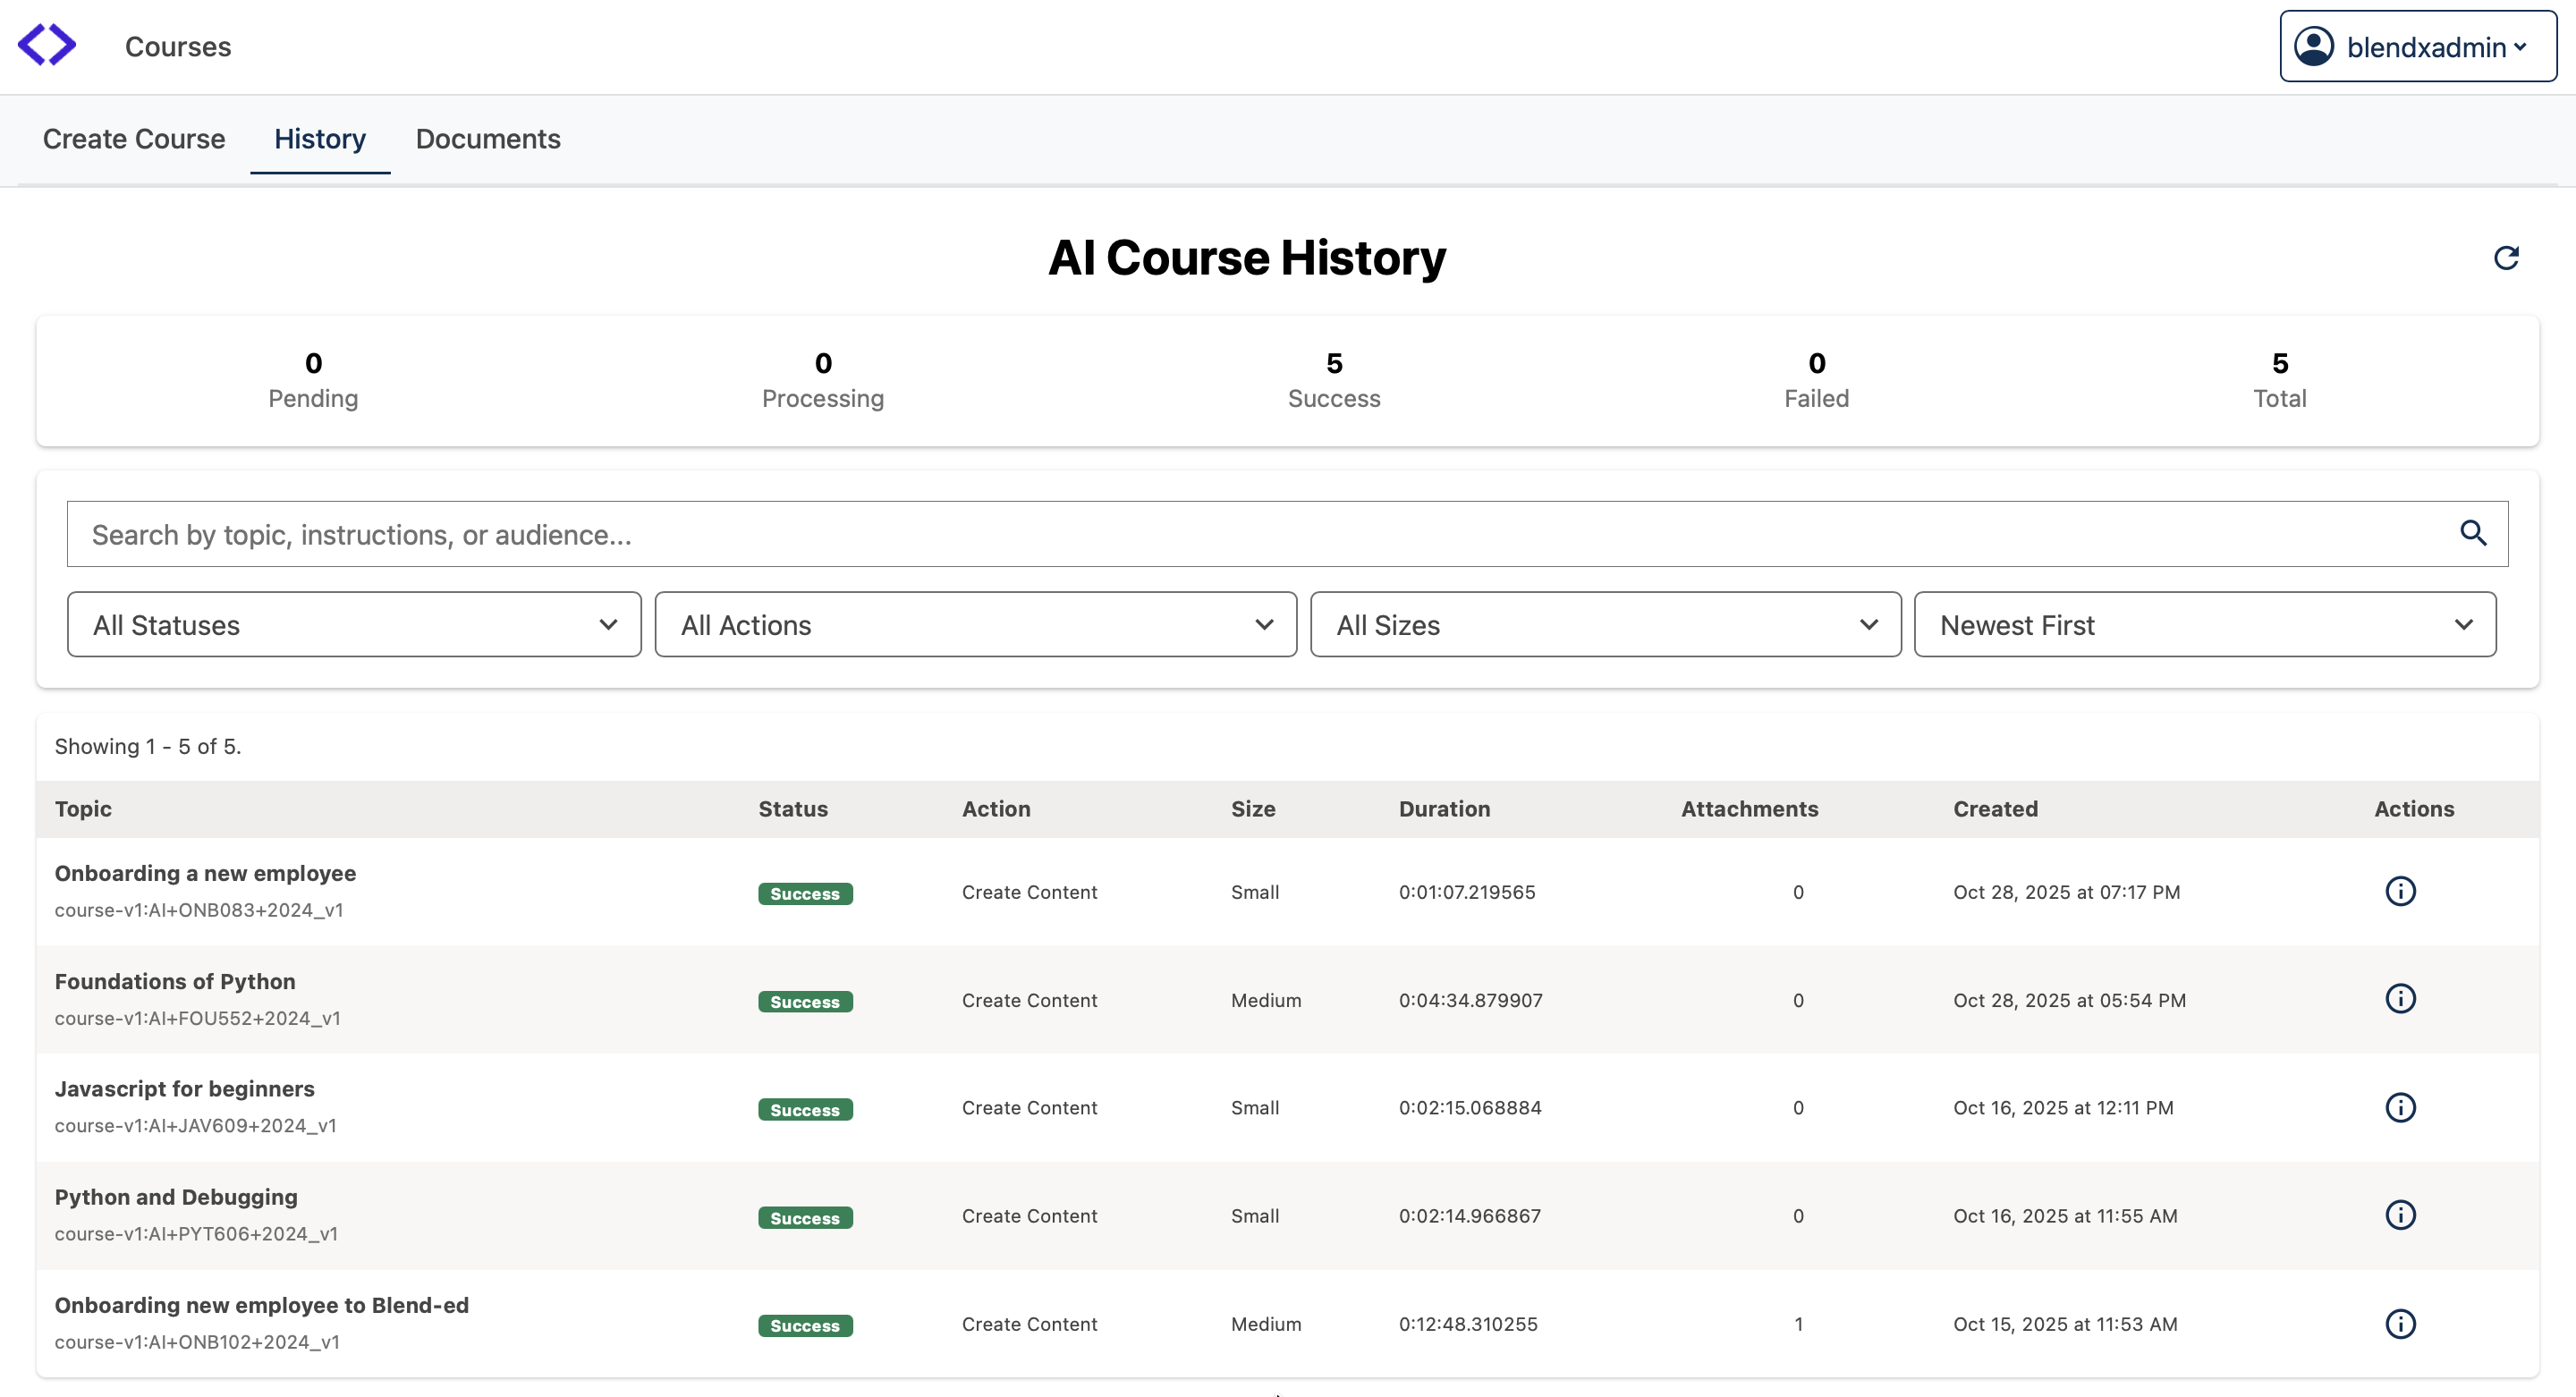Focus the topic search input field
Screen dimensions: 2576x1397
(x=1260, y=534)
